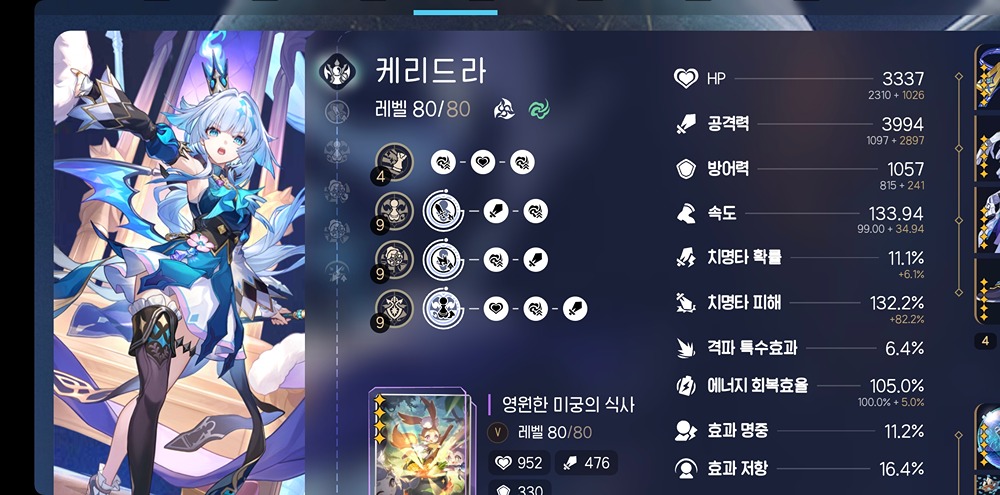Select the Wind element icon near level

coord(540,109)
